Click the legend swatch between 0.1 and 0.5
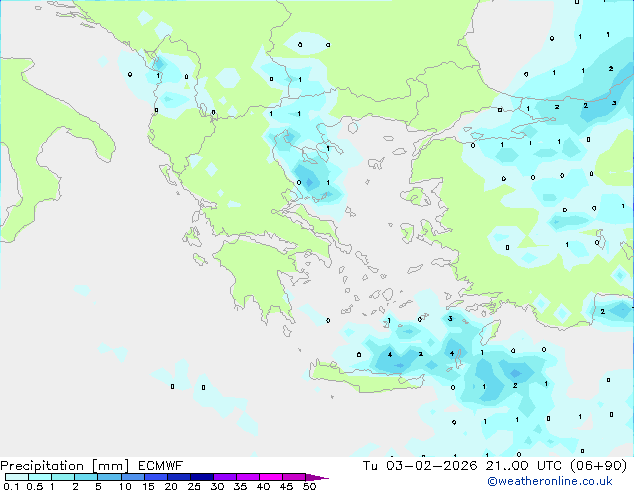The height and width of the screenshot is (490, 634). [x=17, y=477]
